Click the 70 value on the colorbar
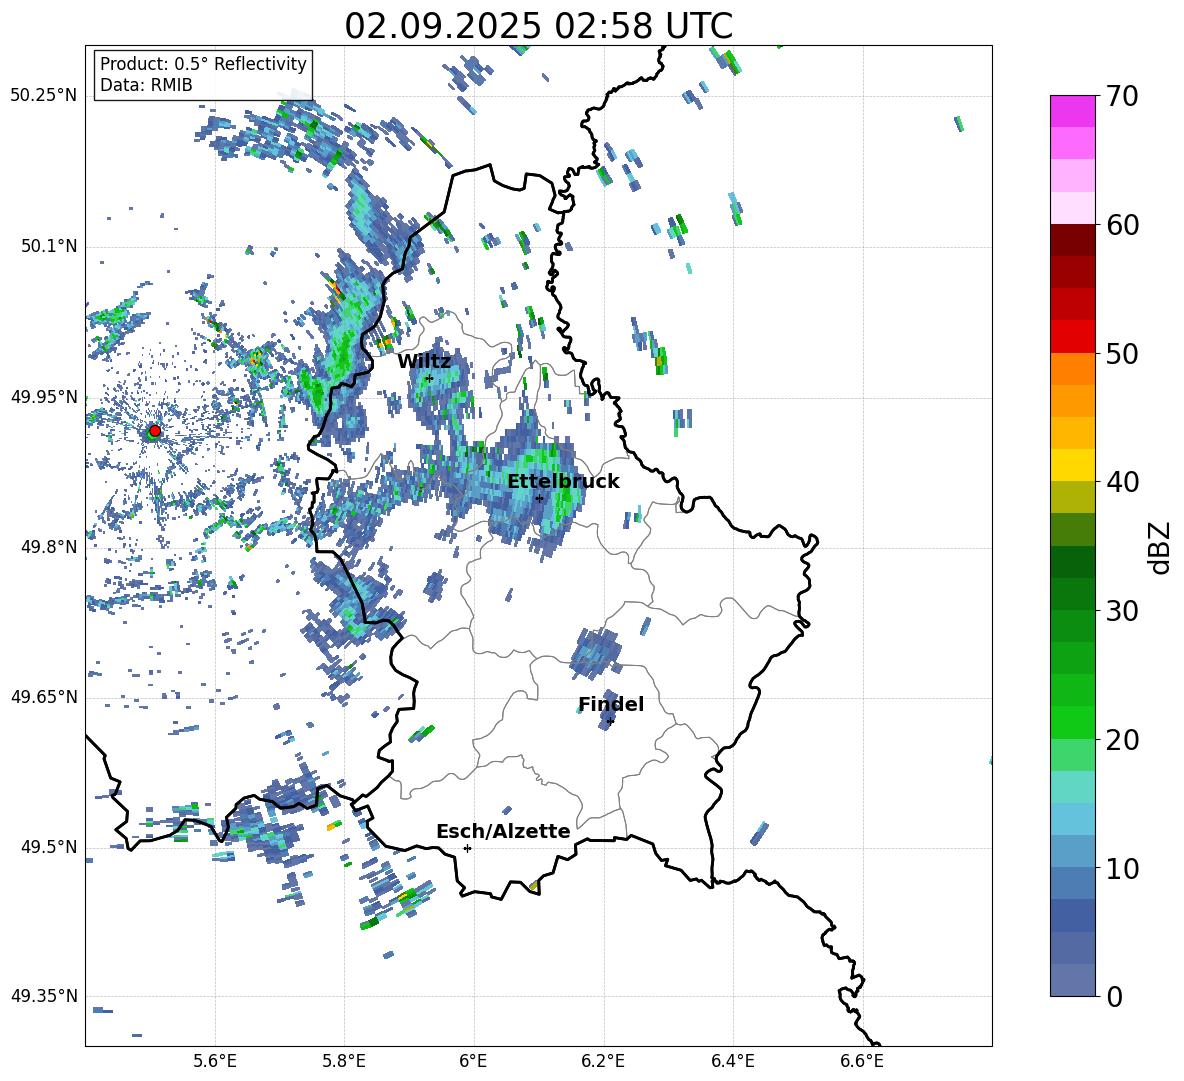The width and height of the screenshot is (1184, 1081). pyautogui.click(x=1121, y=96)
